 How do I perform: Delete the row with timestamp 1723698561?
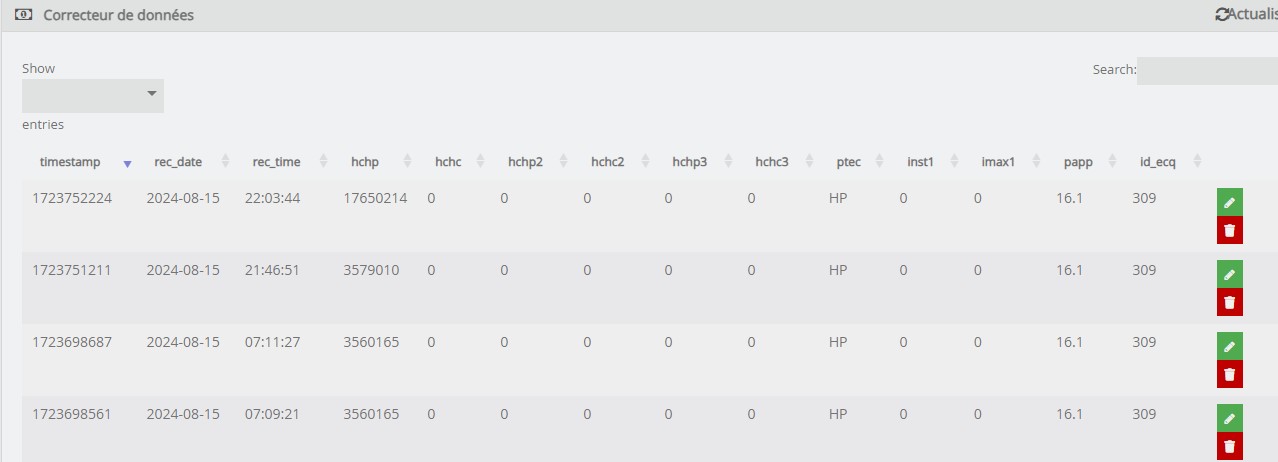[x=1229, y=446]
